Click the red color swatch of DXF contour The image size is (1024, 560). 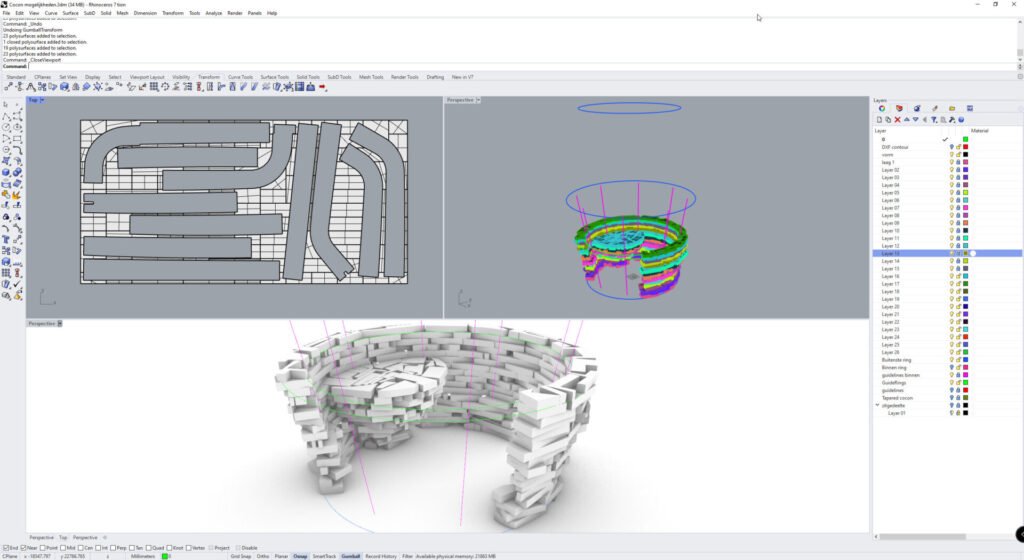coord(965,147)
